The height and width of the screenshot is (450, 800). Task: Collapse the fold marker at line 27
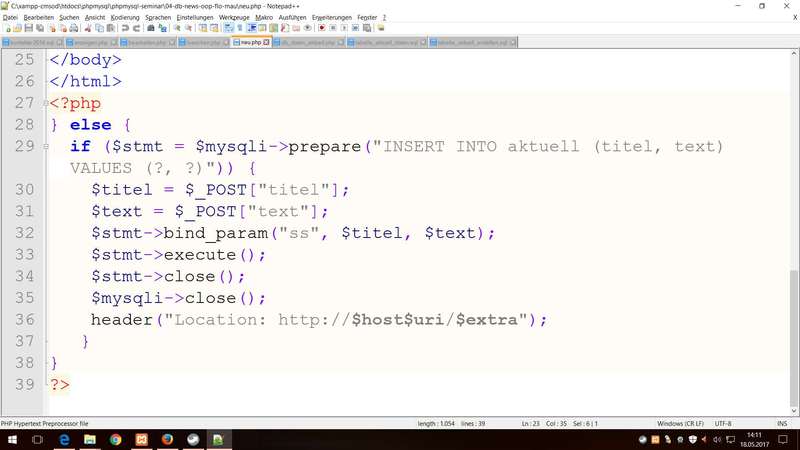[x=46, y=103]
